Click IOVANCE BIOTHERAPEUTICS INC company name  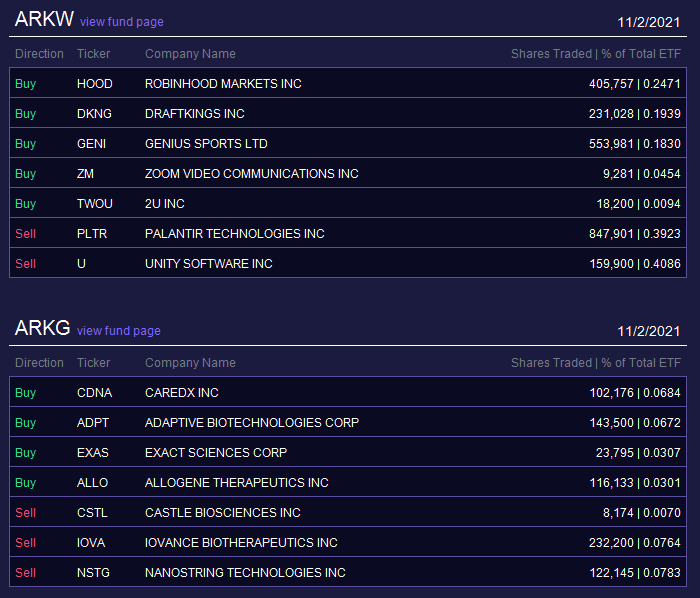(241, 543)
